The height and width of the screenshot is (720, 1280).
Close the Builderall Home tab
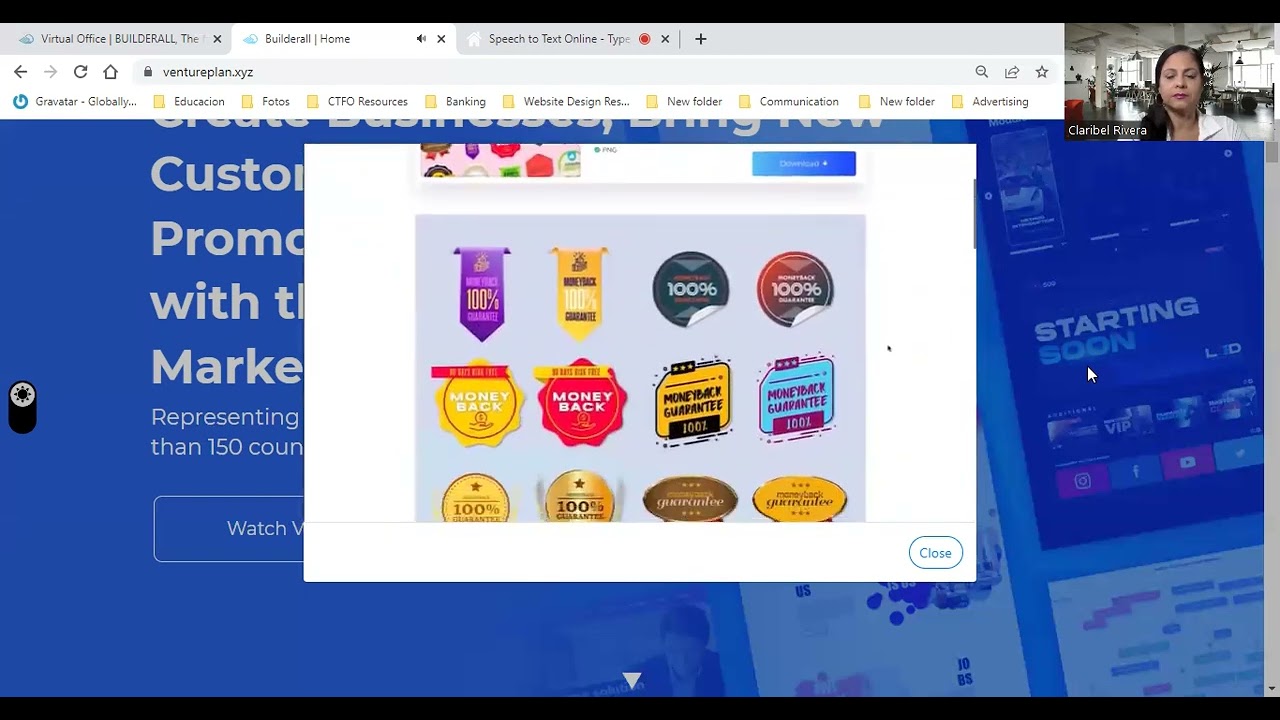(x=441, y=39)
